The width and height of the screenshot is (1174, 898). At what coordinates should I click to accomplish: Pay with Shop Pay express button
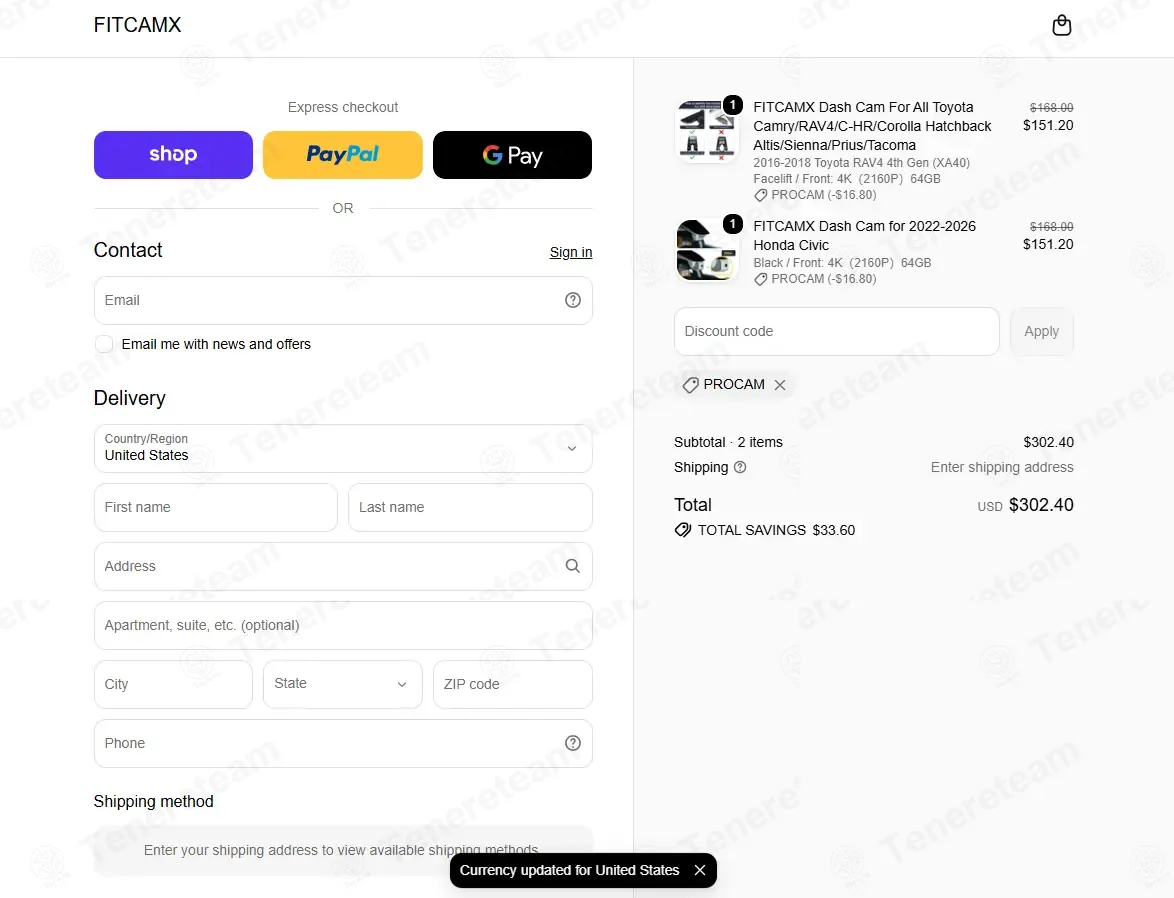click(x=173, y=155)
